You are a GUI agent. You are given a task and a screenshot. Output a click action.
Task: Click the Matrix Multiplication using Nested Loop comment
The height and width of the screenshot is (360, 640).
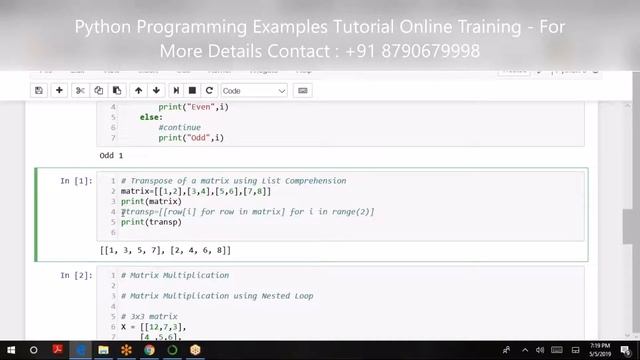pos(217,296)
